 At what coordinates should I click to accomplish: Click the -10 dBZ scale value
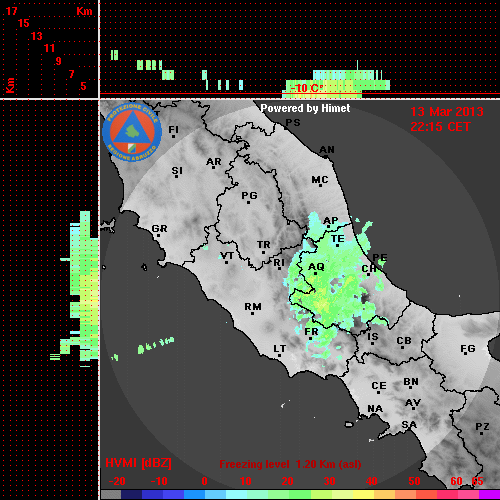159,481
